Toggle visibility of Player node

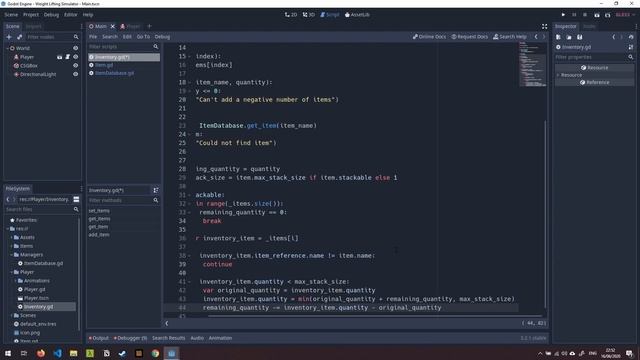pos(76,57)
